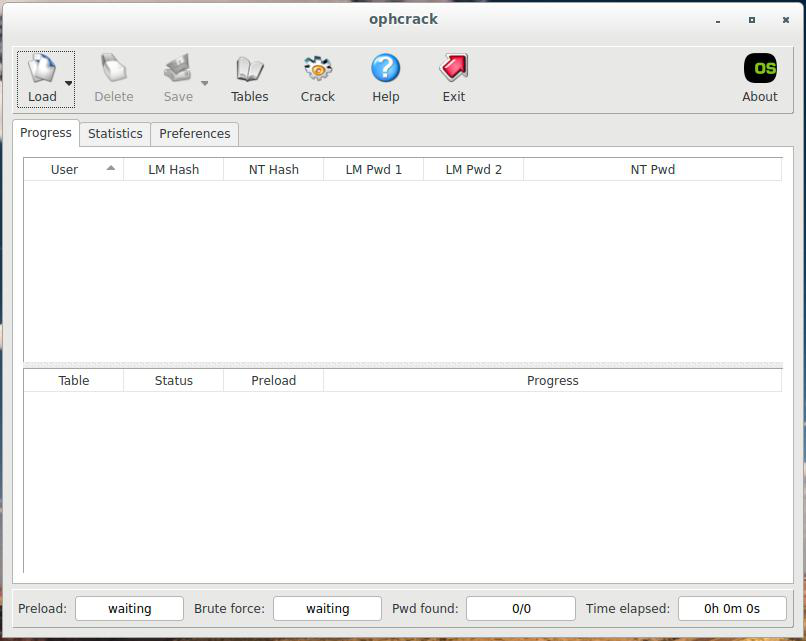Click the Preload column header

click(x=273, y=381)
